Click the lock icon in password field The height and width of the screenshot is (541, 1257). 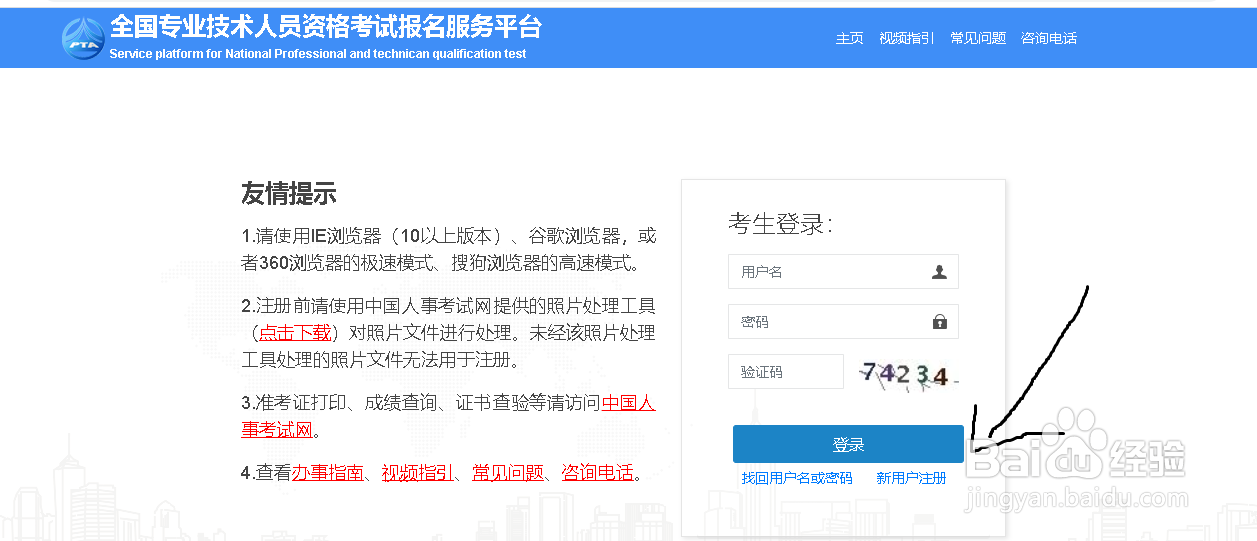tap(939, 322)
